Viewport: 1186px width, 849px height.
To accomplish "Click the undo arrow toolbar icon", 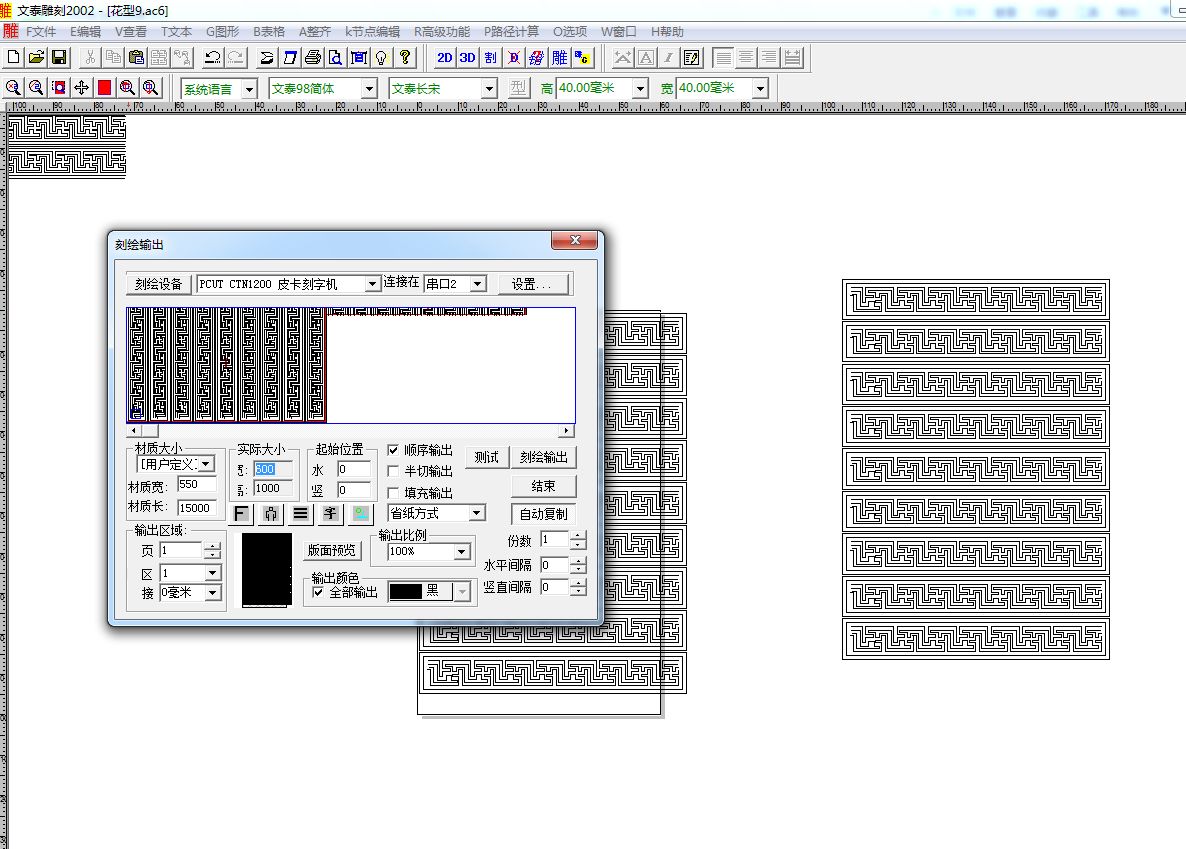I will tap(211, 58).
